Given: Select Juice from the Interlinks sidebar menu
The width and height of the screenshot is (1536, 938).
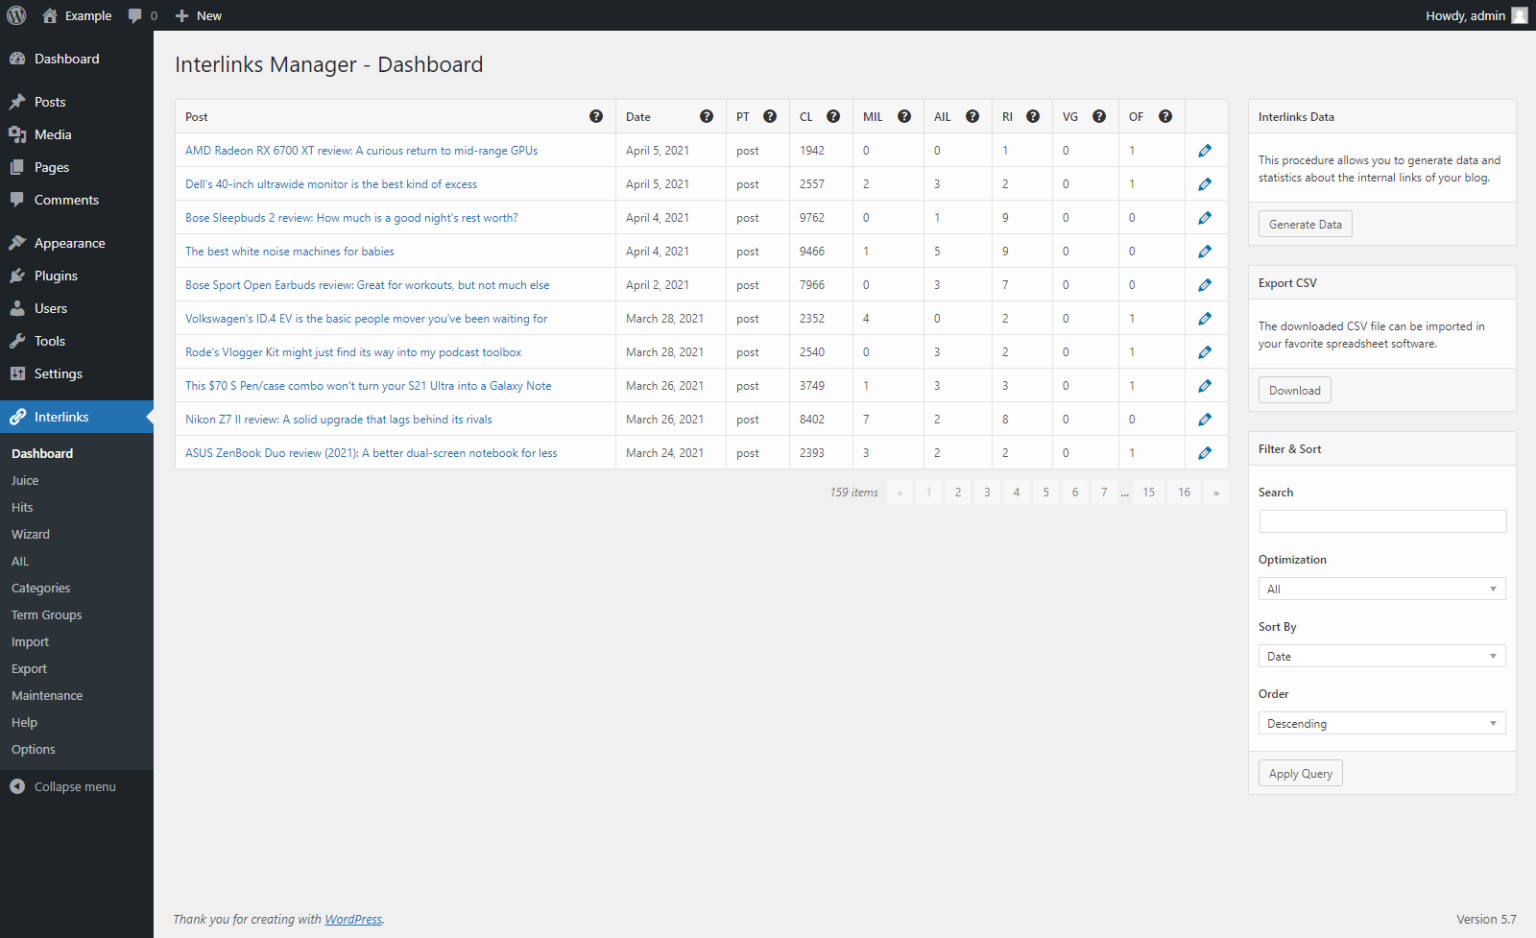Looking at the screenshot, I should click(24, 480).
